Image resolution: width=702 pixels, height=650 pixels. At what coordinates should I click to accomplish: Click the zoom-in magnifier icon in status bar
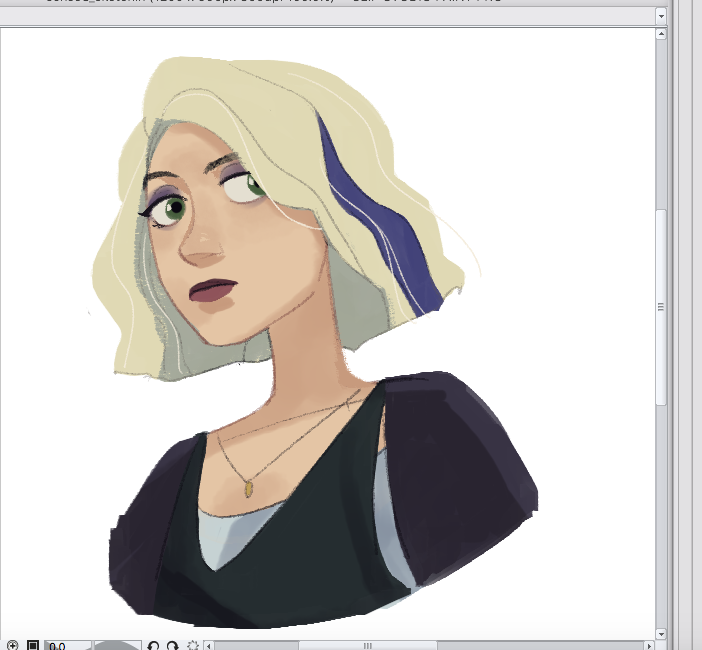pyautogui.click(x=12, y=646)
